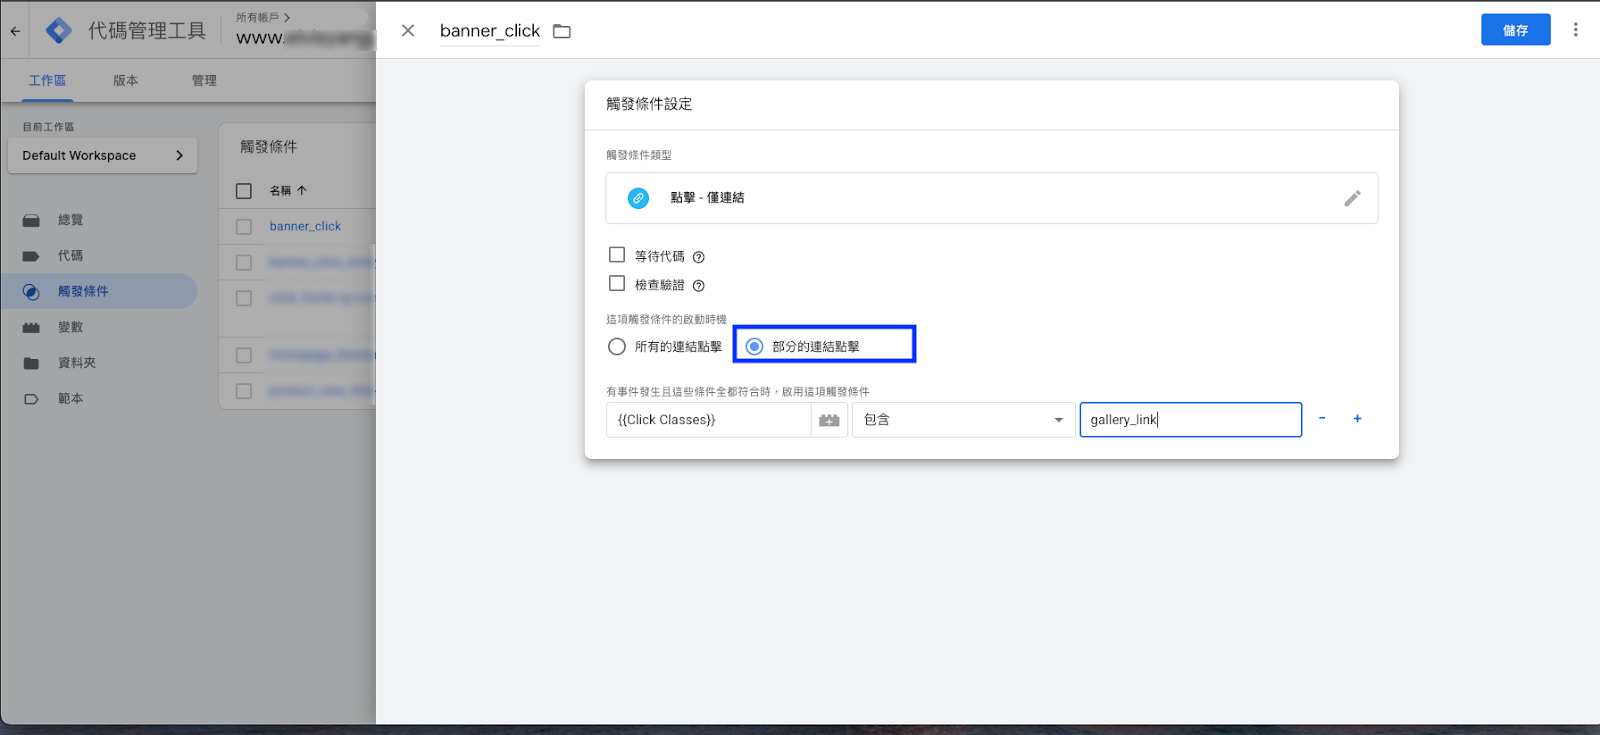Open the three-dot more options menu
The width and height of the screenshot is (1600, 735).
[1575, 30]
